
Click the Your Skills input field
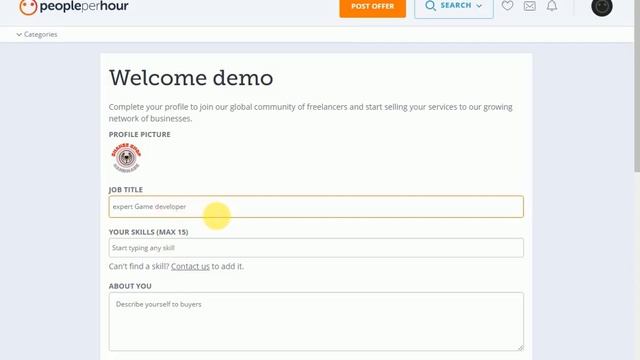tap(316, 248)
